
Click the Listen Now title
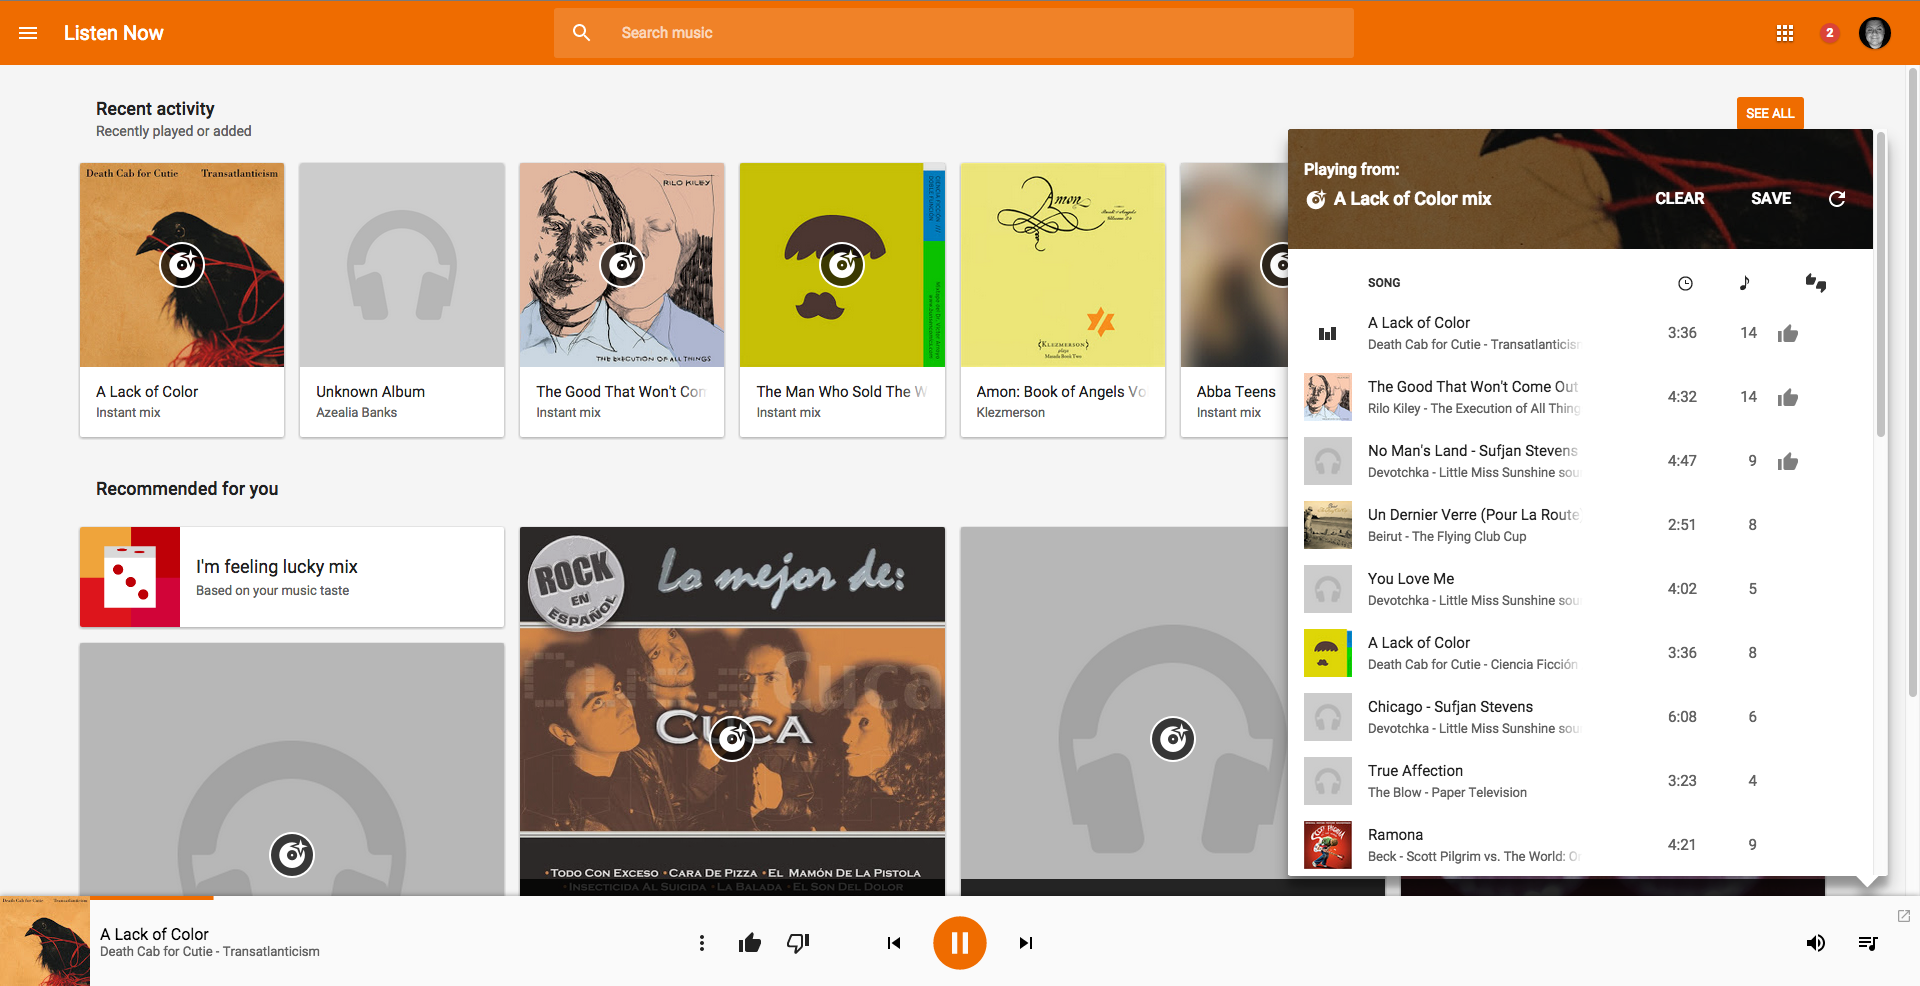point(113,33)
